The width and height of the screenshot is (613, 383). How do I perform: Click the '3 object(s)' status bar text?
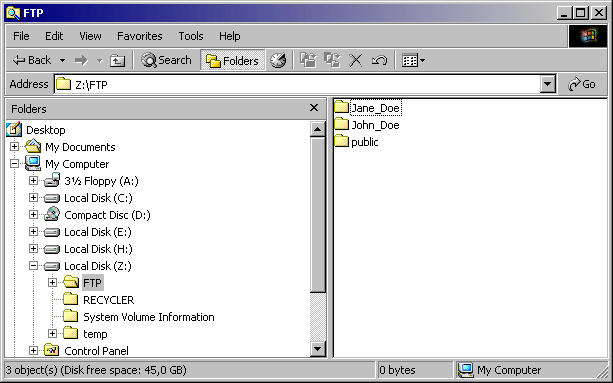[x=96, y=370]
